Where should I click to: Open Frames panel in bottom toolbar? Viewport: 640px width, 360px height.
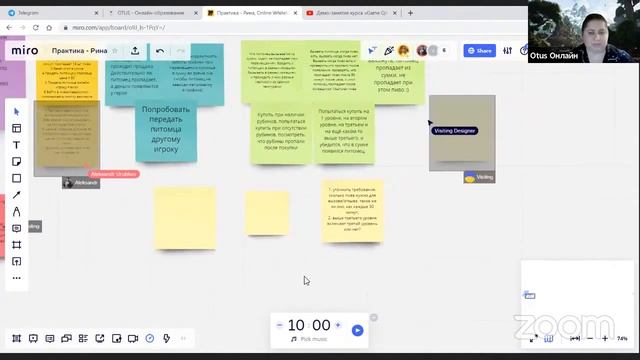click(x=16, y=338)
